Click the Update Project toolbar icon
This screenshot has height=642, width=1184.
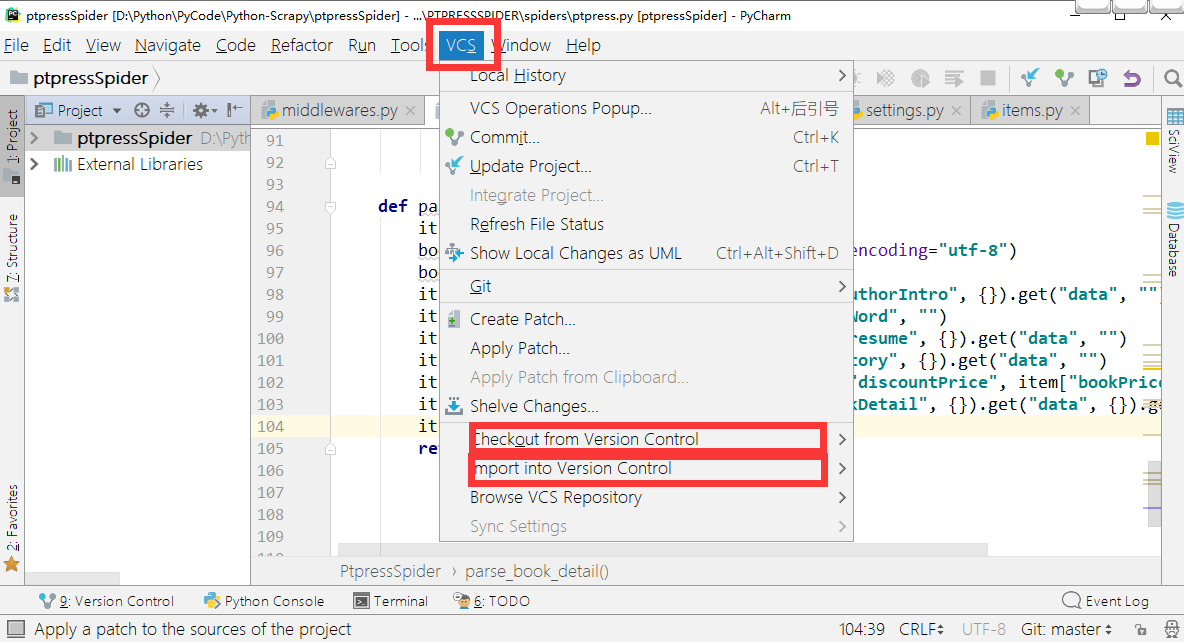click(1029, 77)
